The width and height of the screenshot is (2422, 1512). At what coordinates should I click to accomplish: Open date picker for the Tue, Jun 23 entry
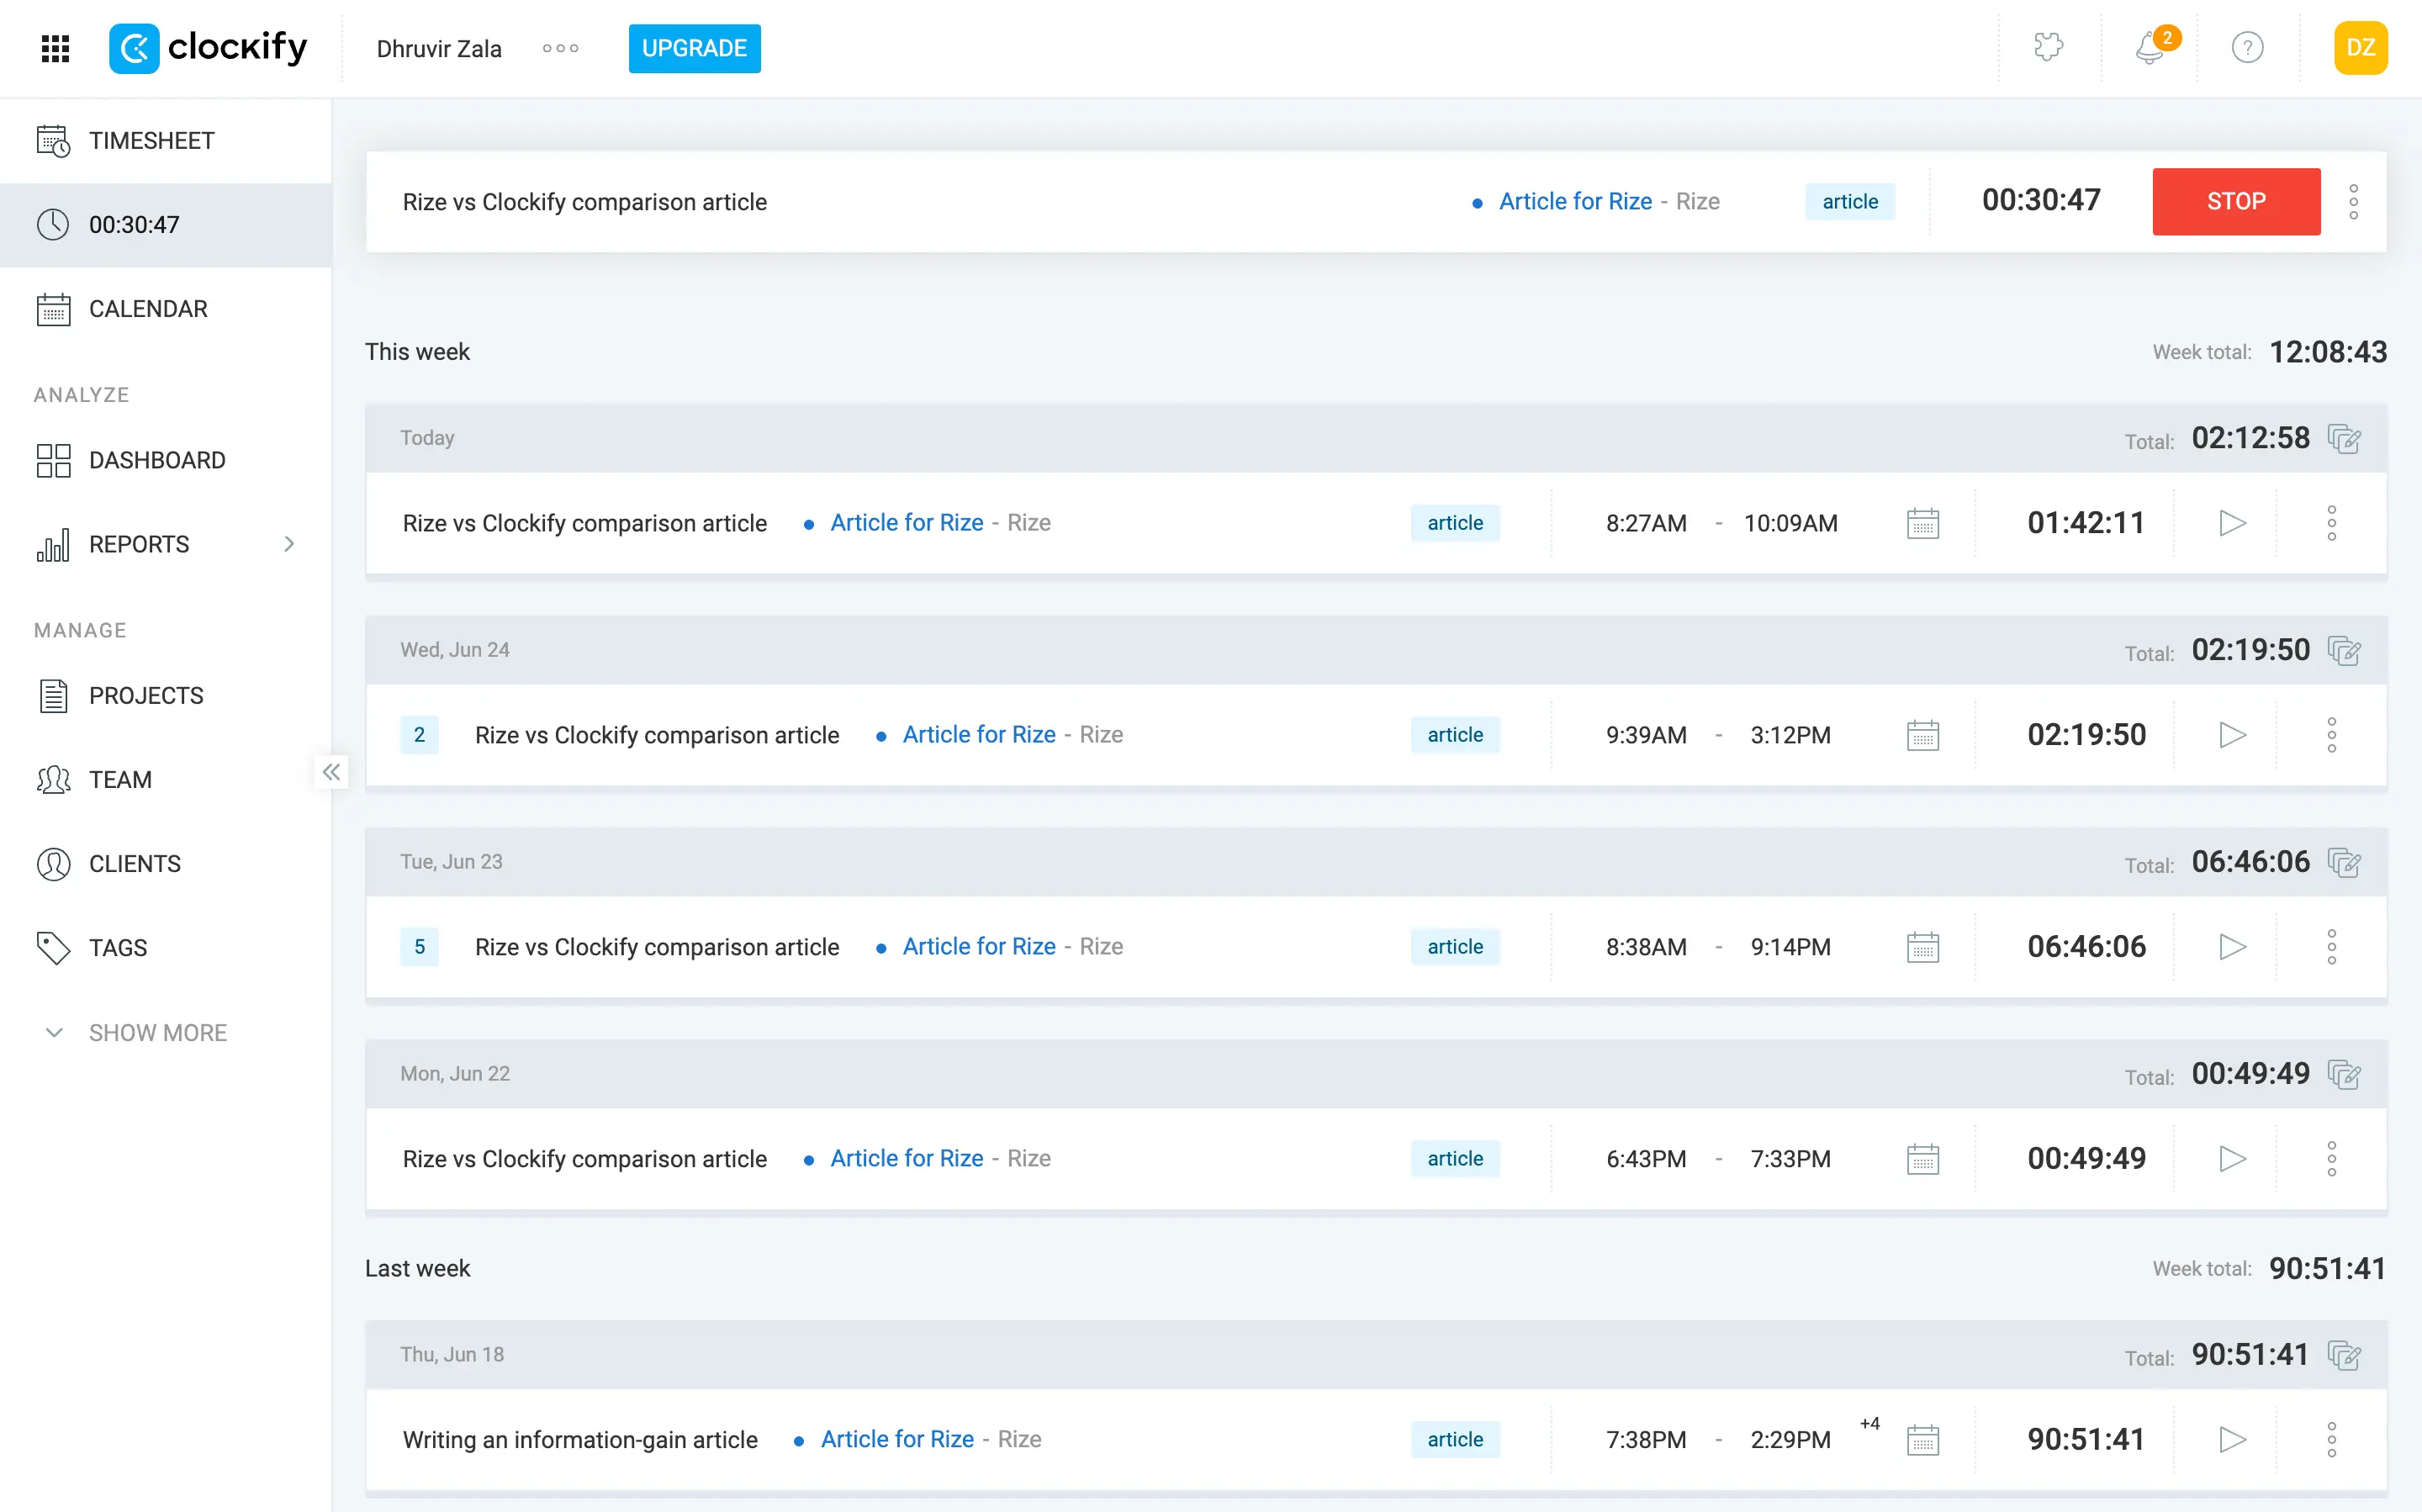1922,947
